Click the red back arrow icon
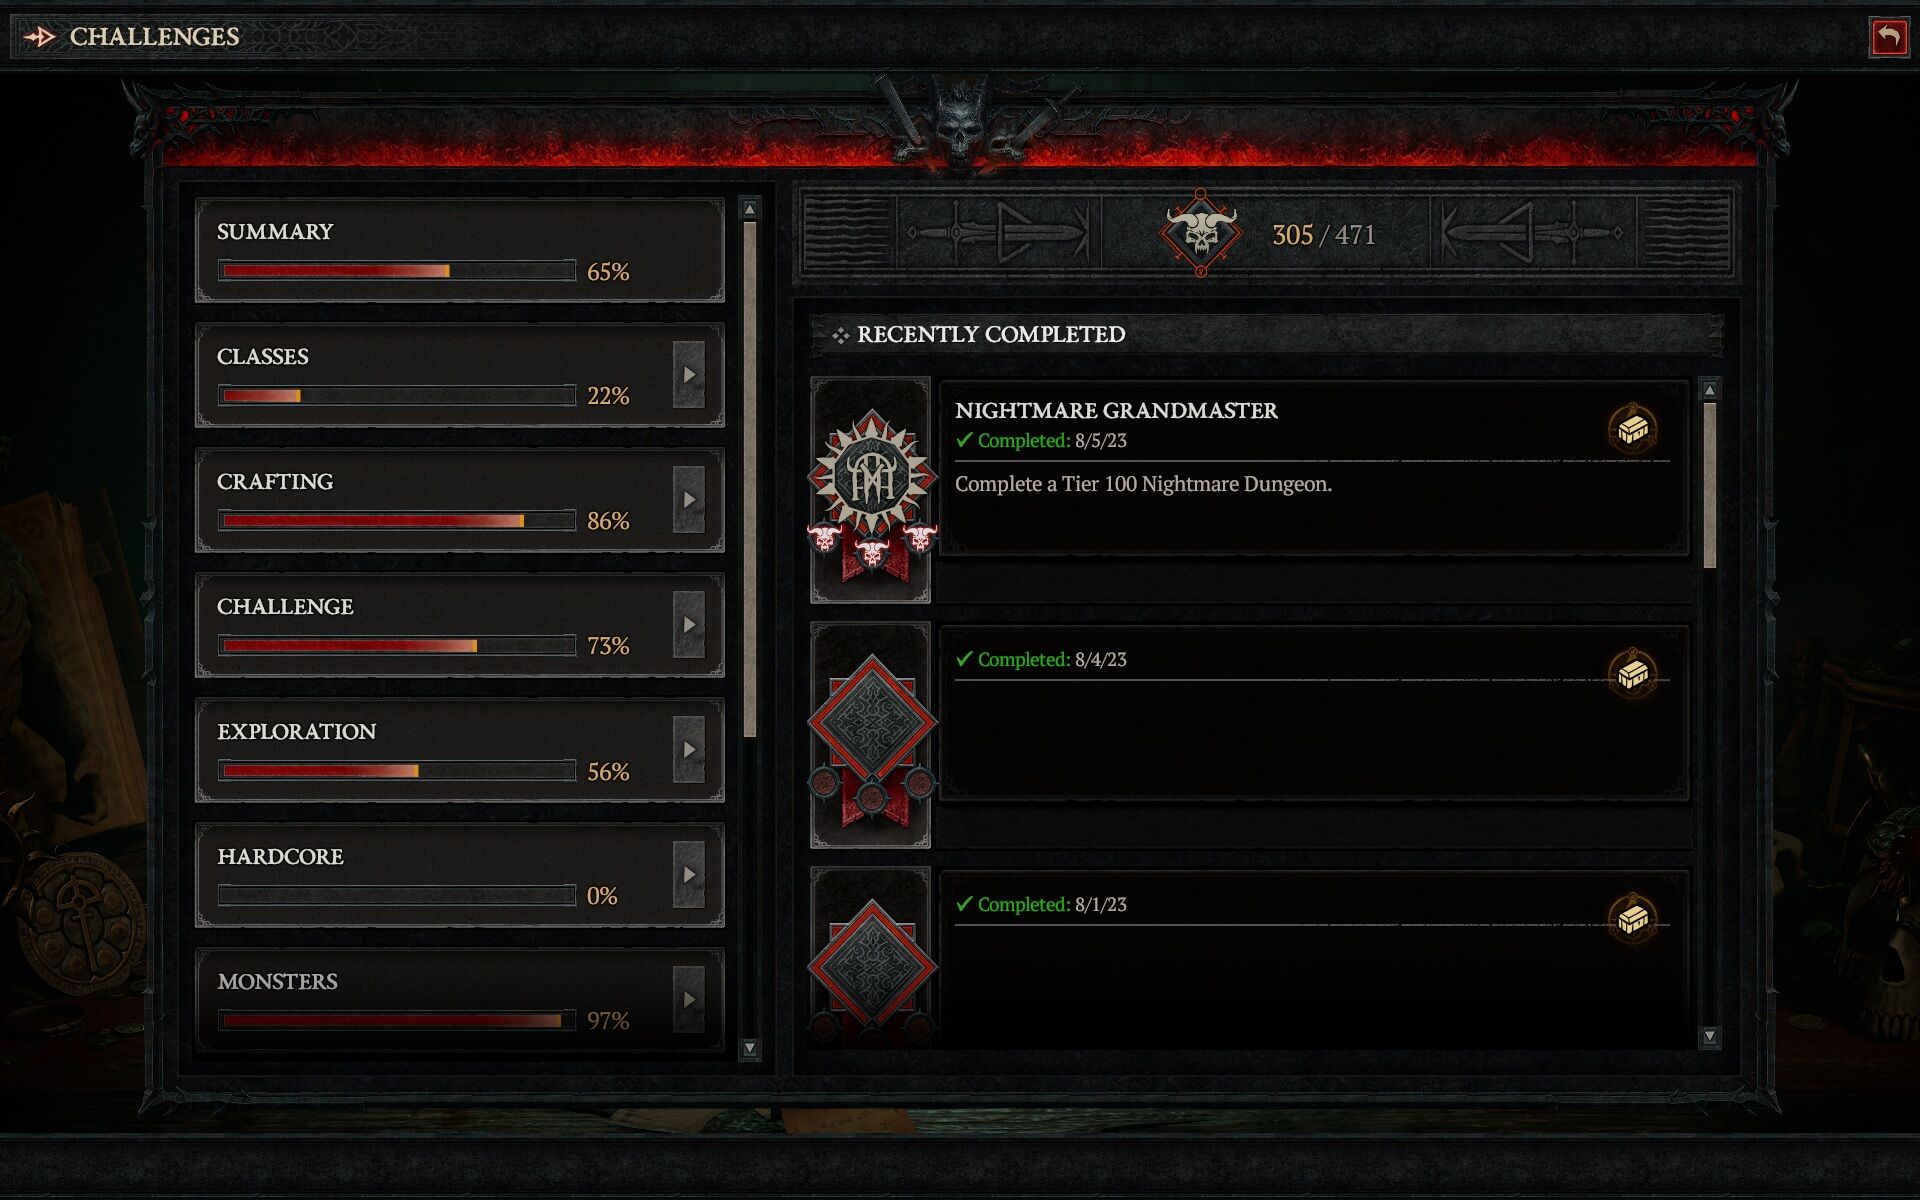1920x1200 pixels. (1888, 38)
